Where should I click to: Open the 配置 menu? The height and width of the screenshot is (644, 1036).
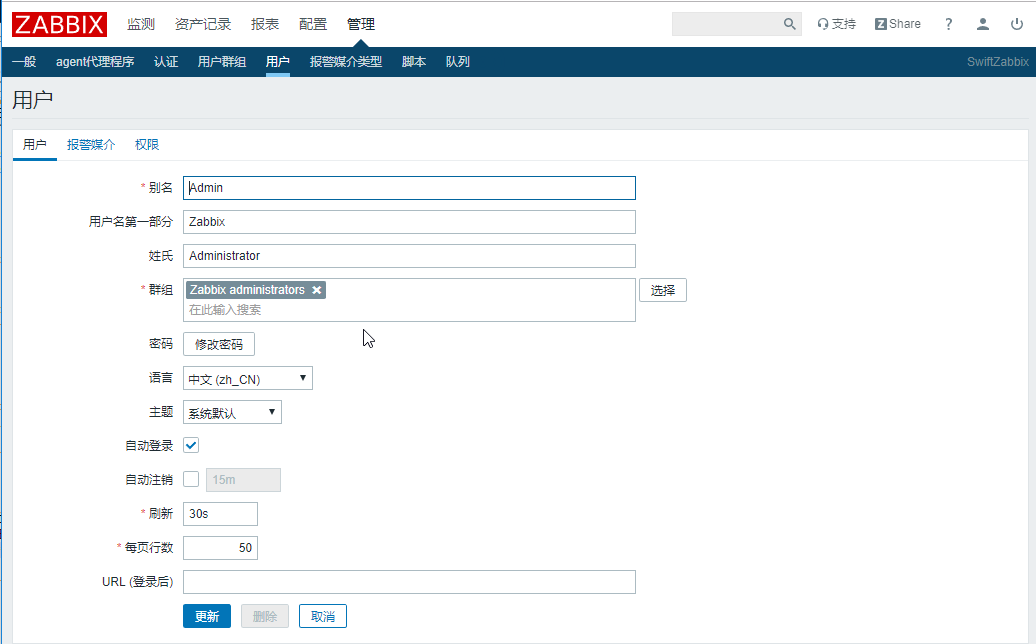click(x=313, y=24)
